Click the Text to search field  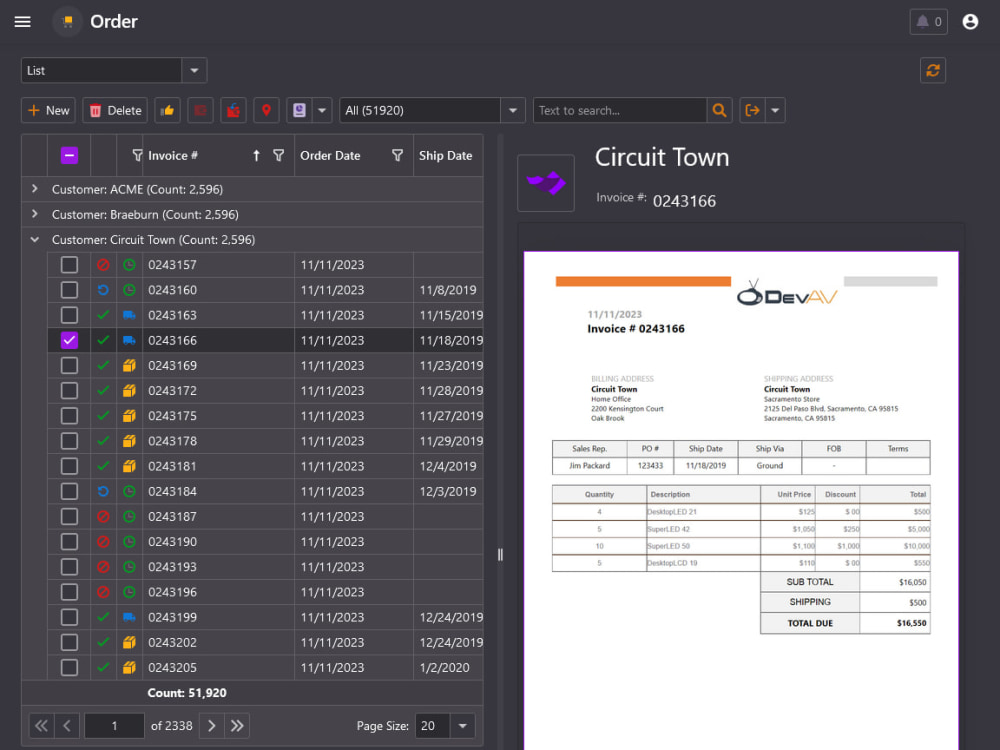[x=620, y=110]
